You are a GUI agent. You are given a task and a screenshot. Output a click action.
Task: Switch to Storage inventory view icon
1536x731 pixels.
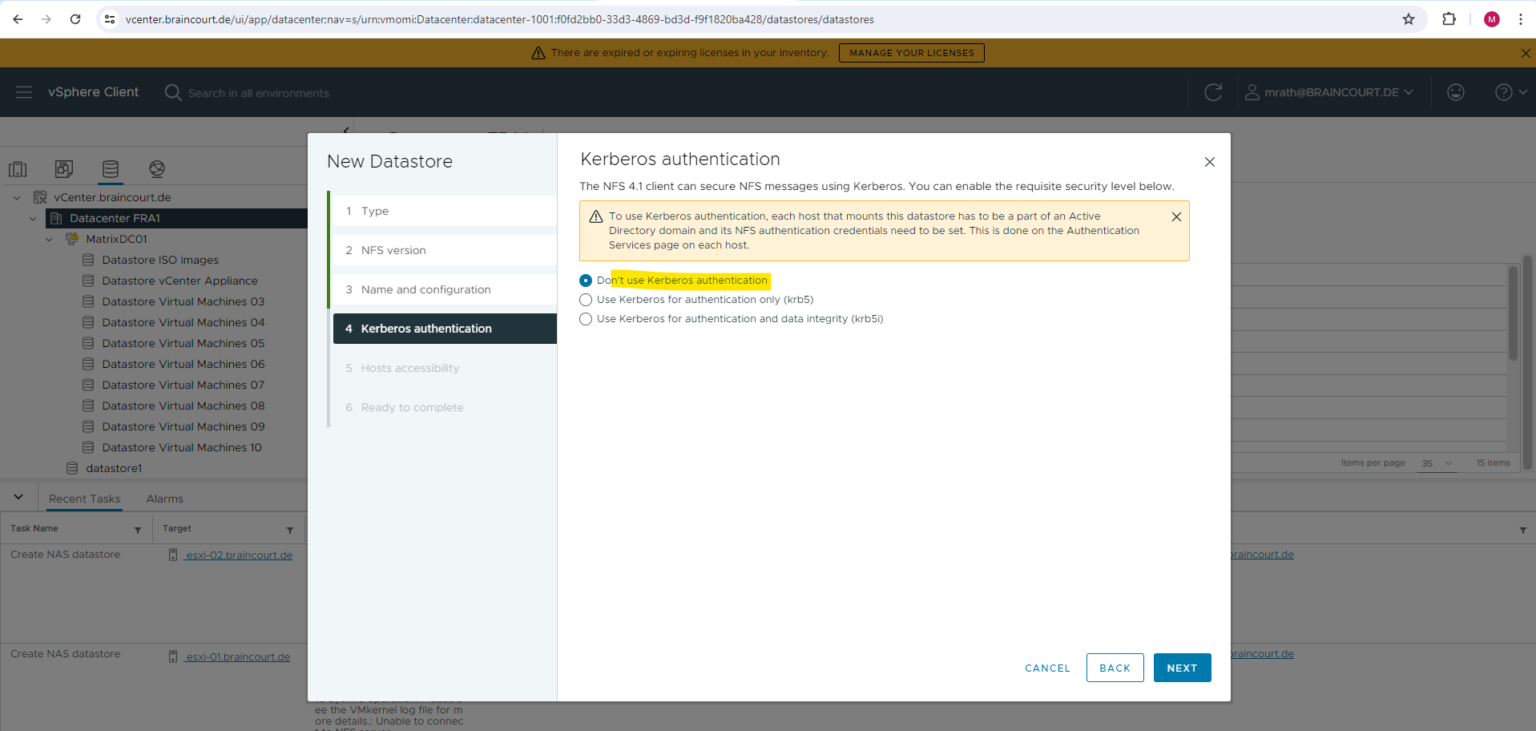coord(110,169)
